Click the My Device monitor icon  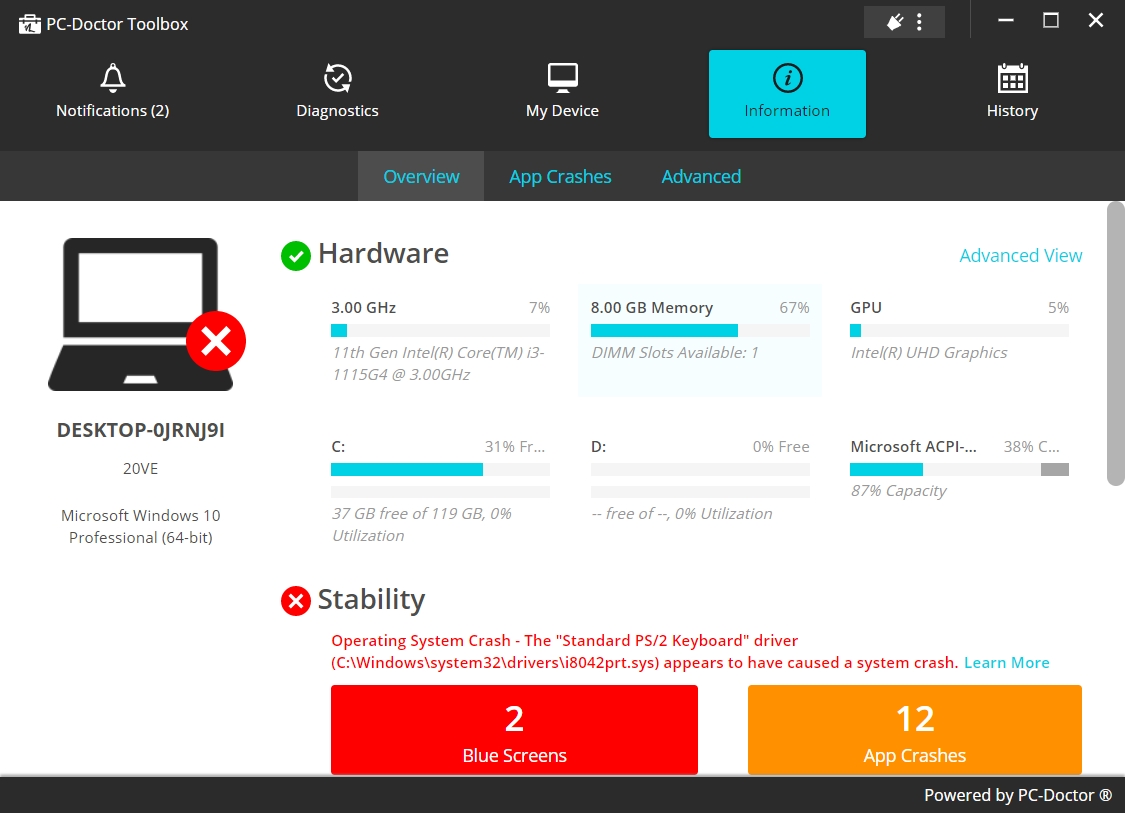562,78
